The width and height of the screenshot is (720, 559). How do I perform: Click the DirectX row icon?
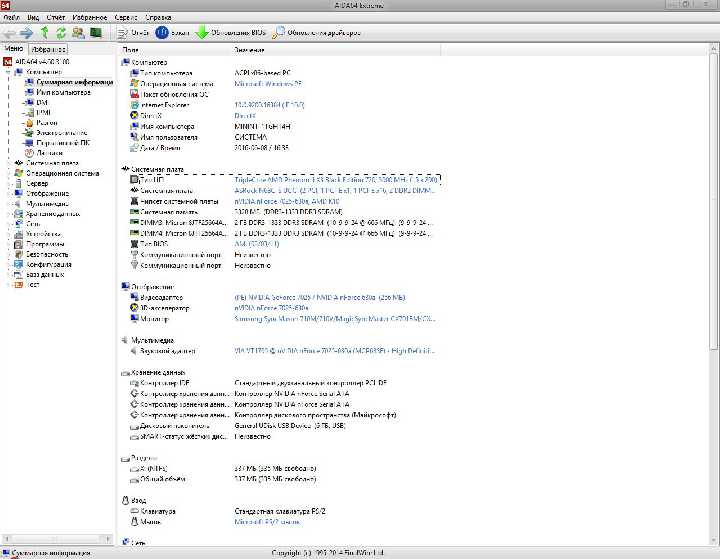pos(134,116)
